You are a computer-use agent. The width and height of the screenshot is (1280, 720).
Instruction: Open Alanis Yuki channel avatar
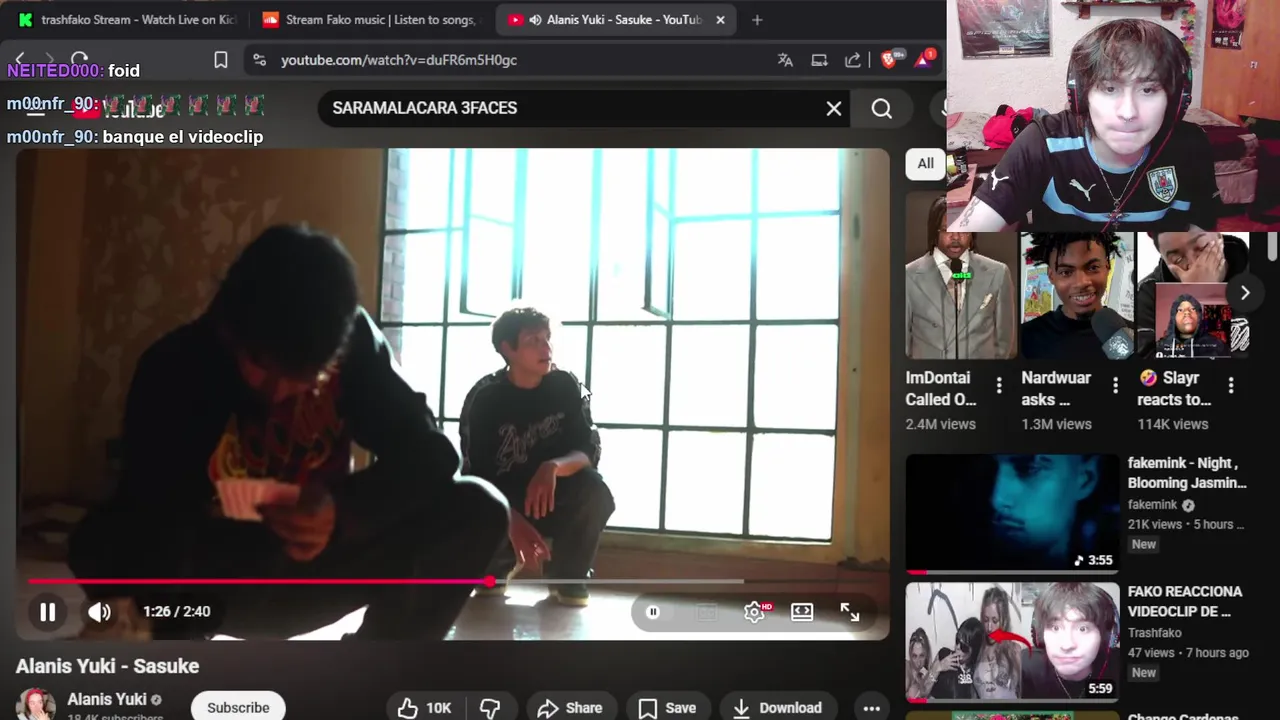(x=35, y=704)
